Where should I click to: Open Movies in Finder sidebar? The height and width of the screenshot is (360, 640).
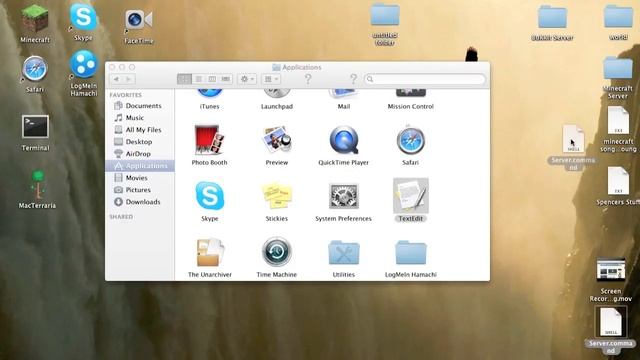(x=140, y=178)
